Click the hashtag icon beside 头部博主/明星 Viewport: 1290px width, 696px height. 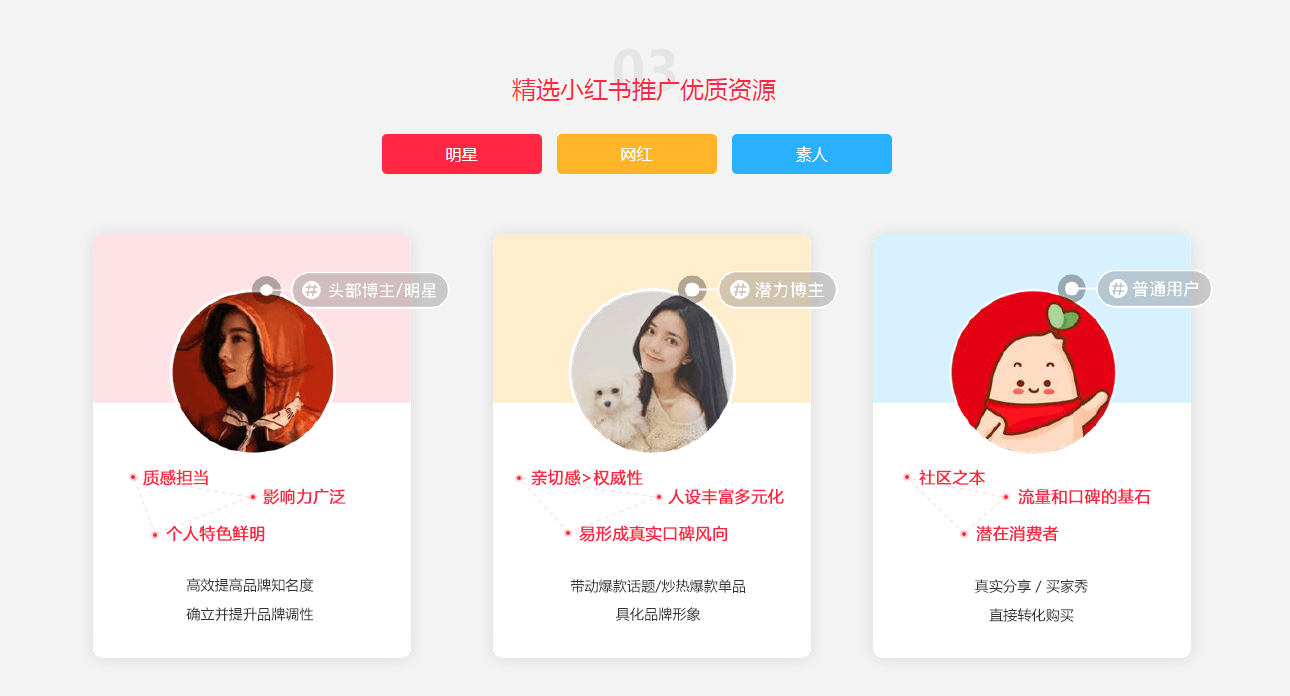tap(311, 290)
